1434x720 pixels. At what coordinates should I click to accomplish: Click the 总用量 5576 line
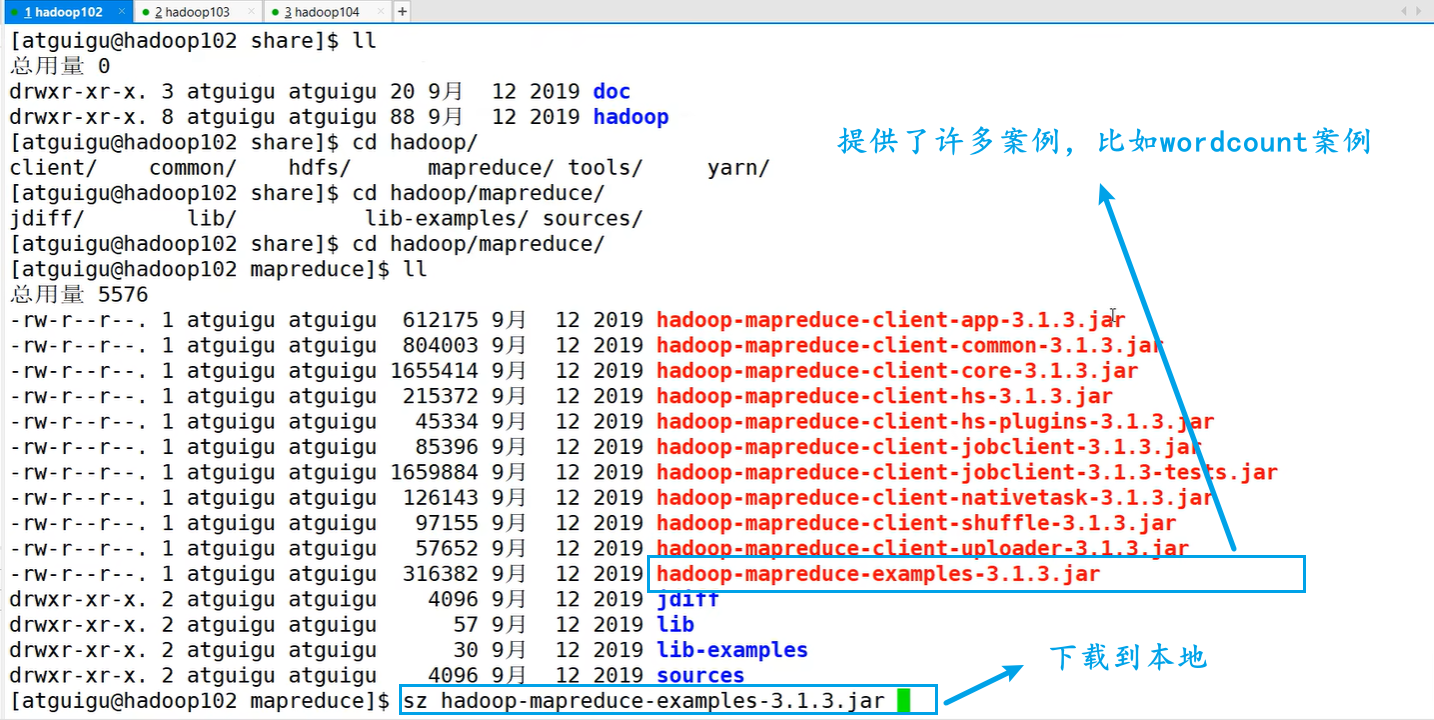click(x=79, y=295)
